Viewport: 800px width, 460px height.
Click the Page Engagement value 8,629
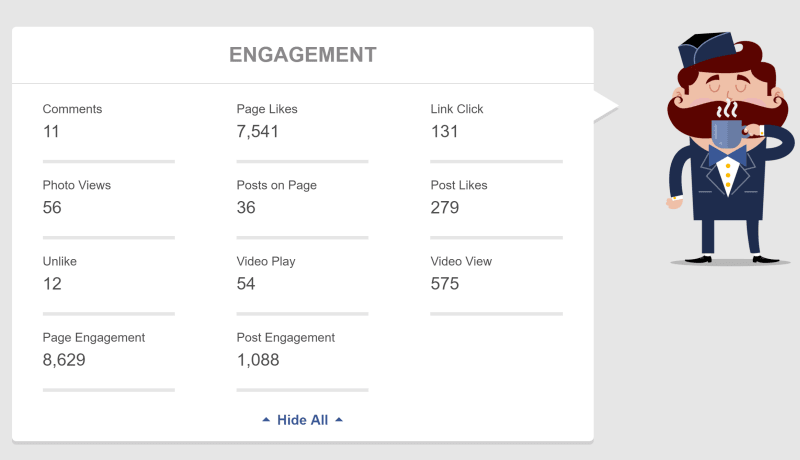[64, 360]
